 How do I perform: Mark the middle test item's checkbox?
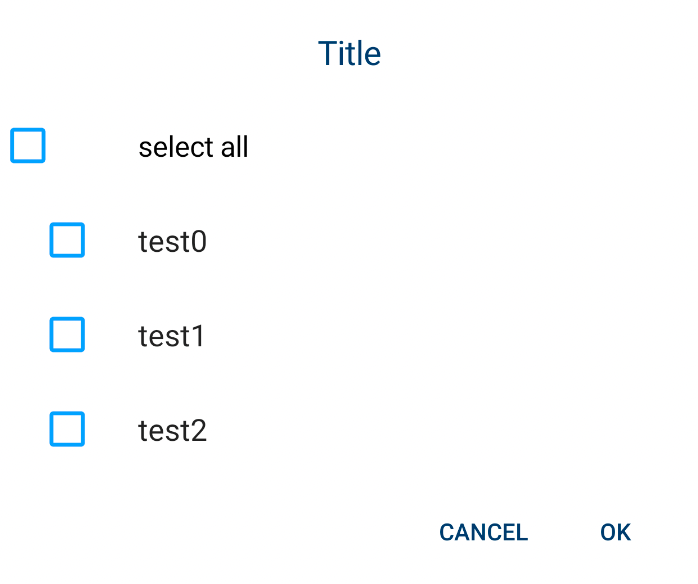click(67, 335)
